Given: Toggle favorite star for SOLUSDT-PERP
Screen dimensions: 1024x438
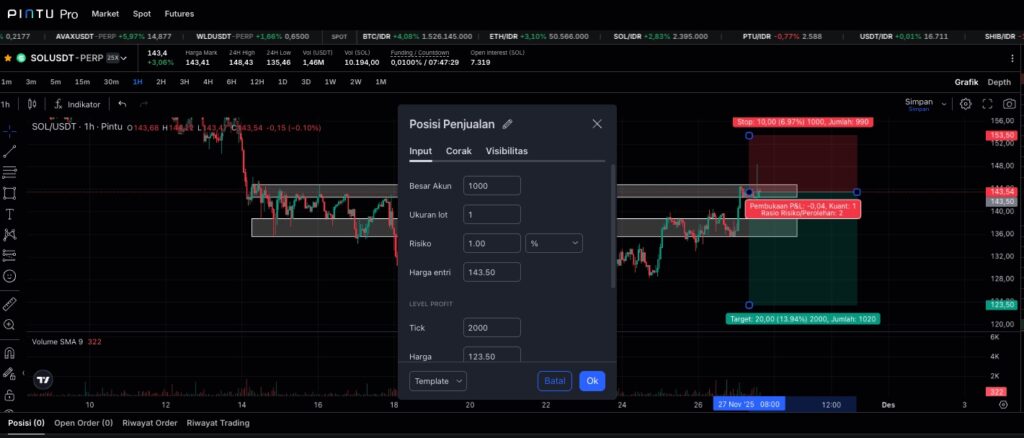Looking at the screenshot, I should [x=8, y=58].
